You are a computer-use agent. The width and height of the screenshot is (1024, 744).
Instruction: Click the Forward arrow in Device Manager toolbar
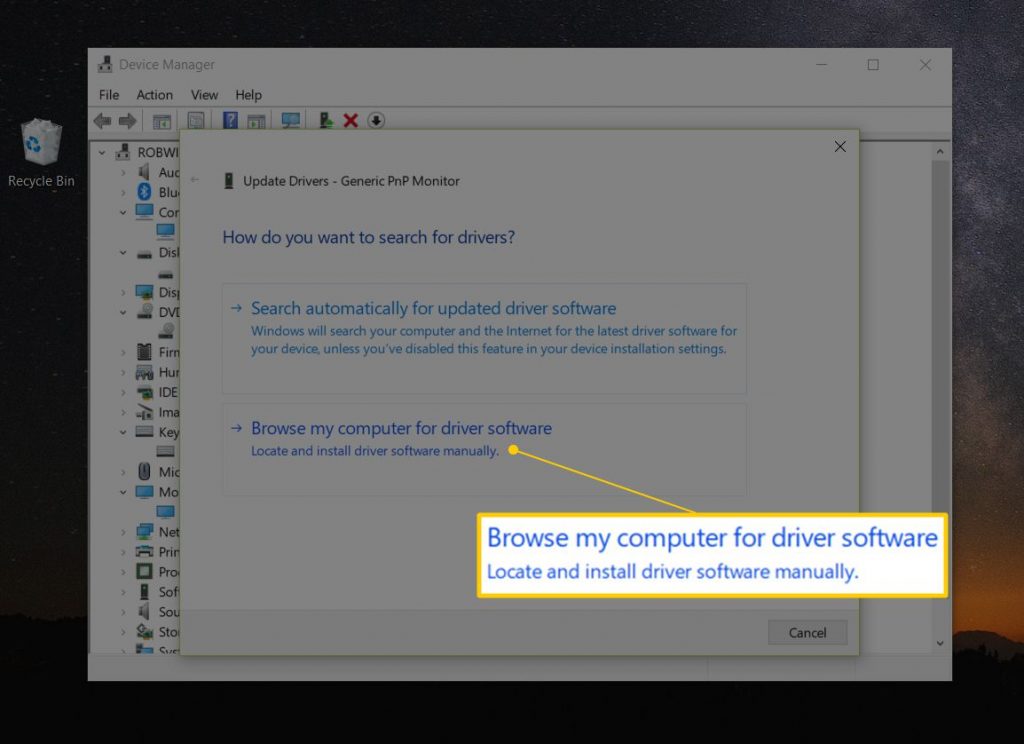pos(127,121)
